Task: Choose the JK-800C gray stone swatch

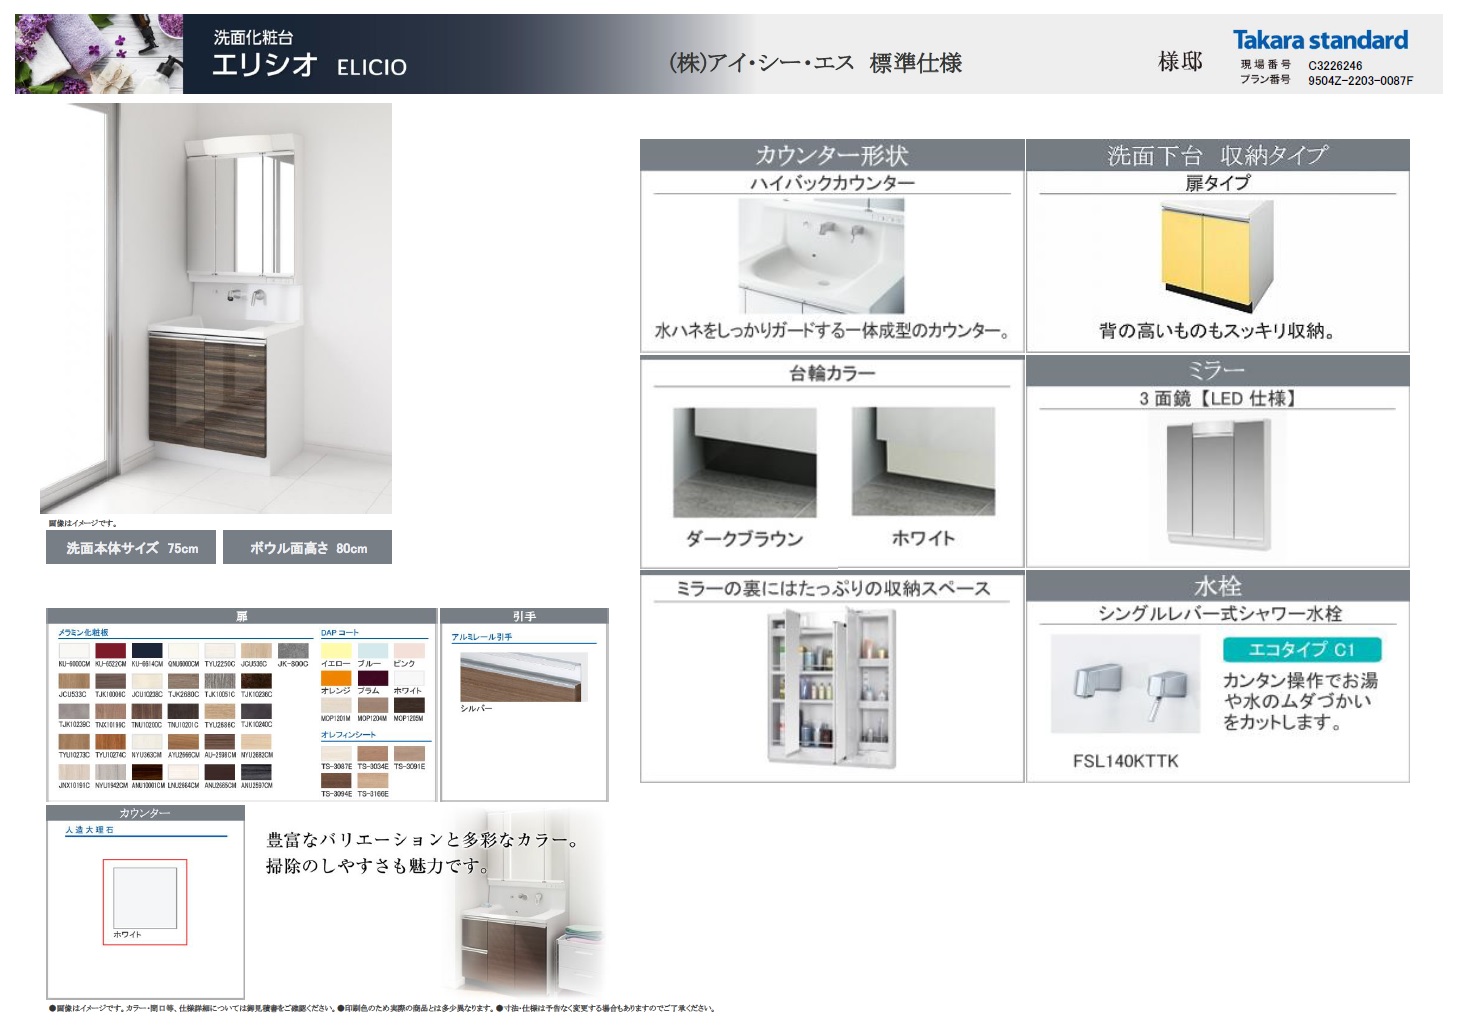Action: [x=293, y=650]
